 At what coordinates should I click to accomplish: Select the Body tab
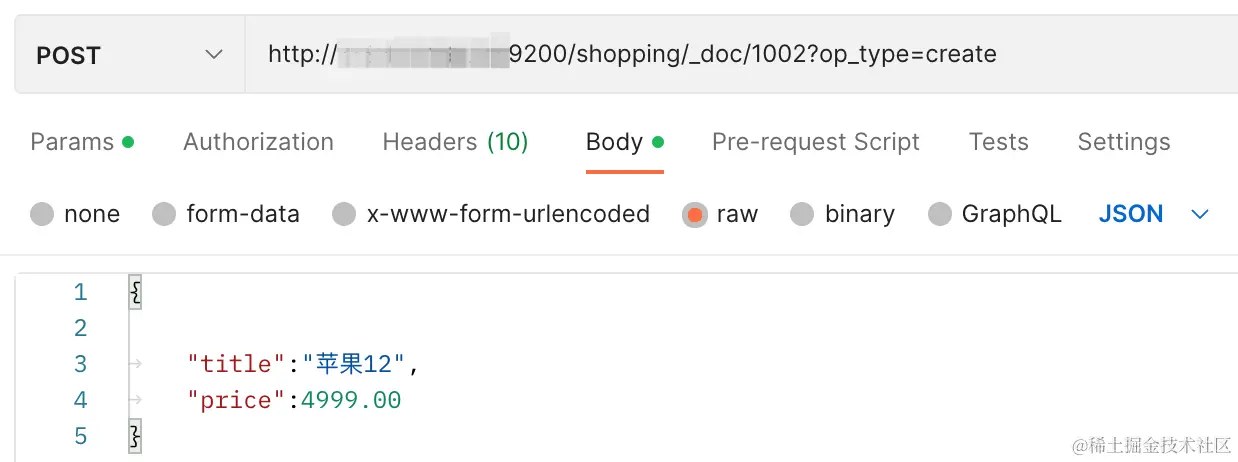(614, 142)
